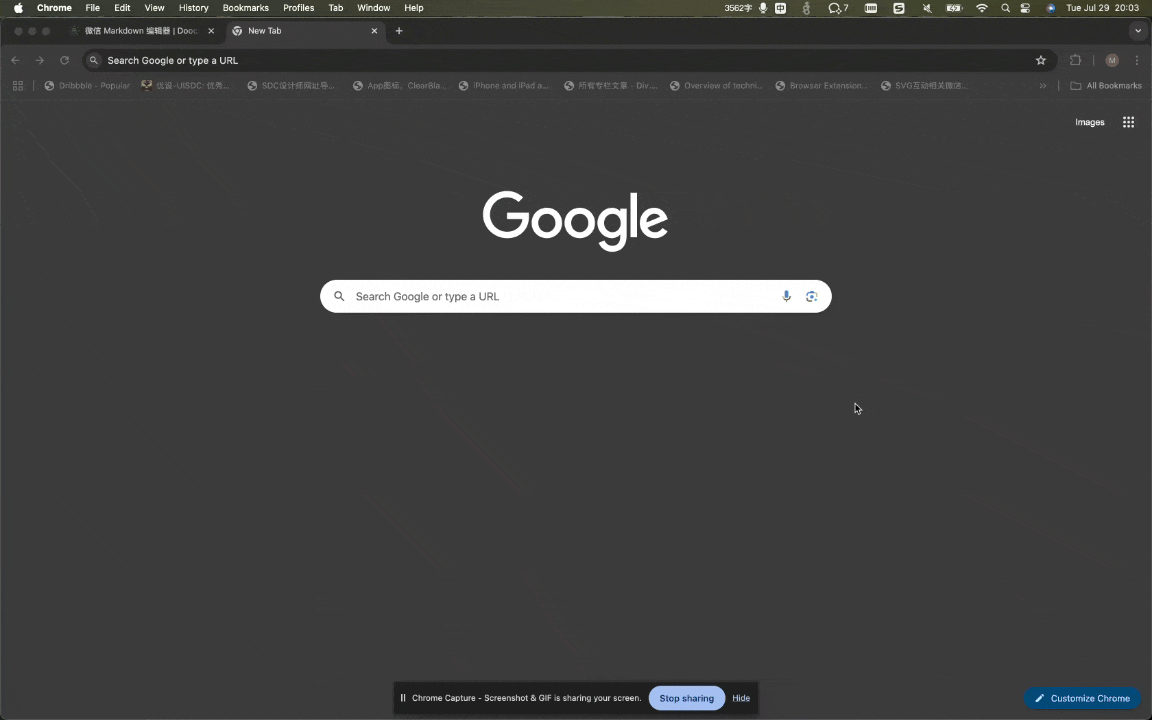Open the 优设-UISDC bookmark
Screen dimensions: 1152x720
click(x=185, y=85)
